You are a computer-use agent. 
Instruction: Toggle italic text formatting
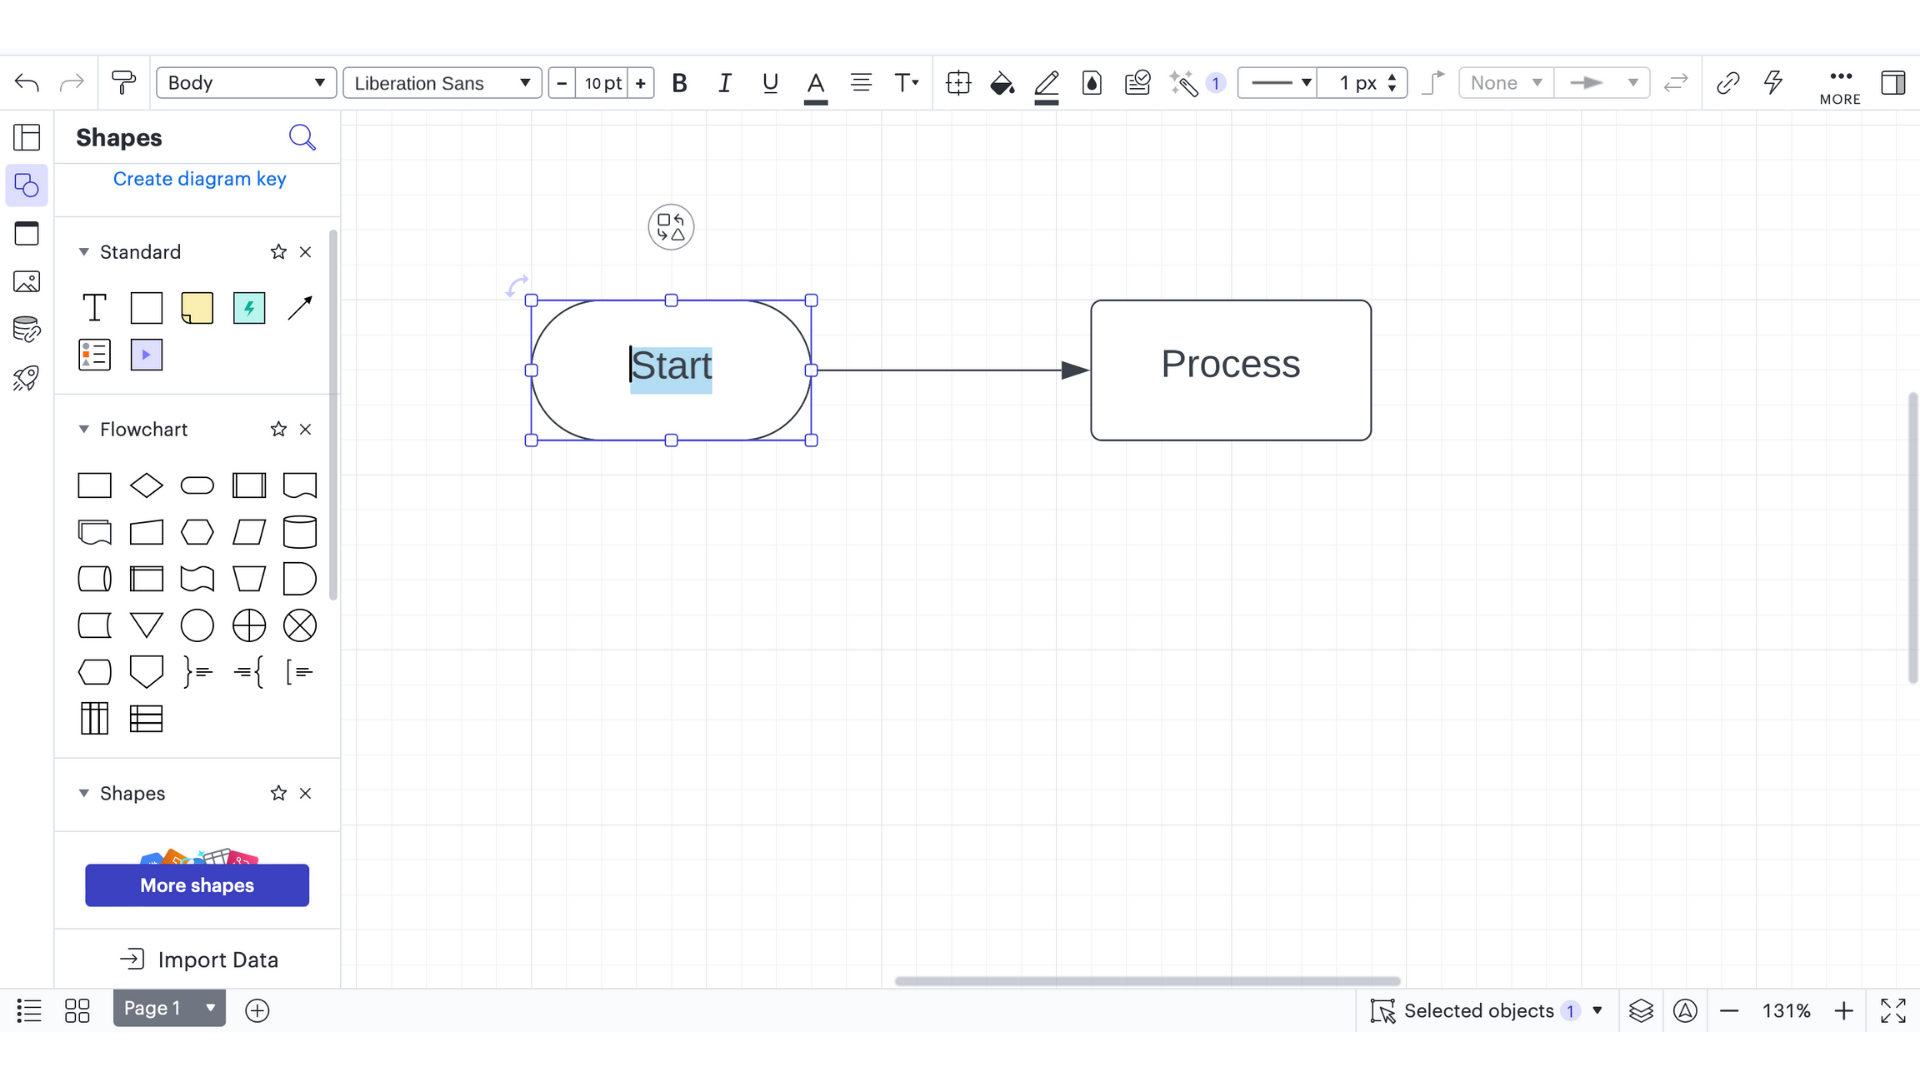coord(725,83)
